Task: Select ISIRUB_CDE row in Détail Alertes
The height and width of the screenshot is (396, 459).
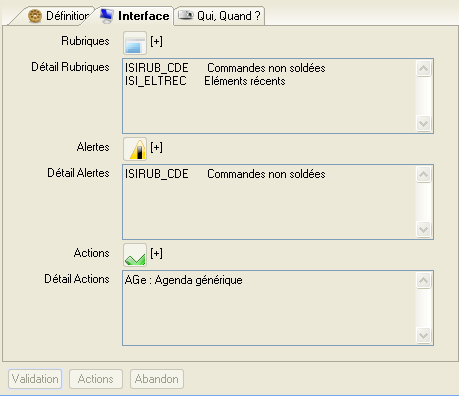Action: click(225, 174)
